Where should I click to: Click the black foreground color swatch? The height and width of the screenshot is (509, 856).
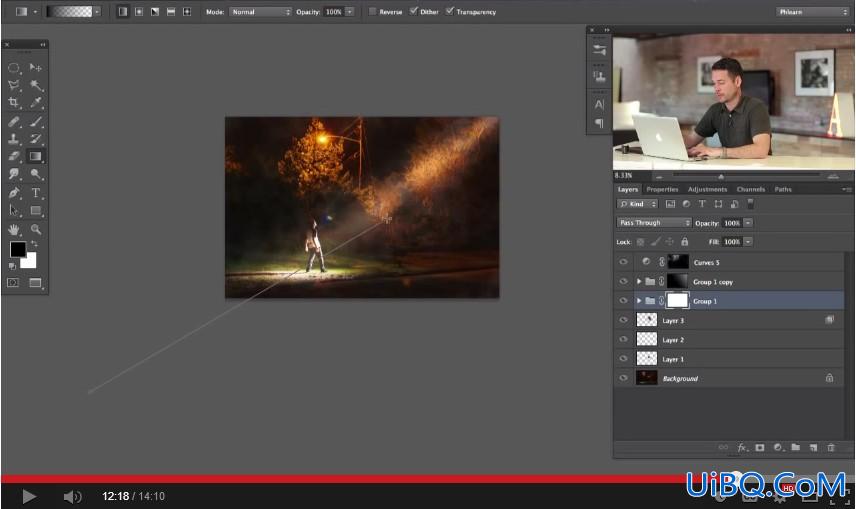(x=17, y=250)
